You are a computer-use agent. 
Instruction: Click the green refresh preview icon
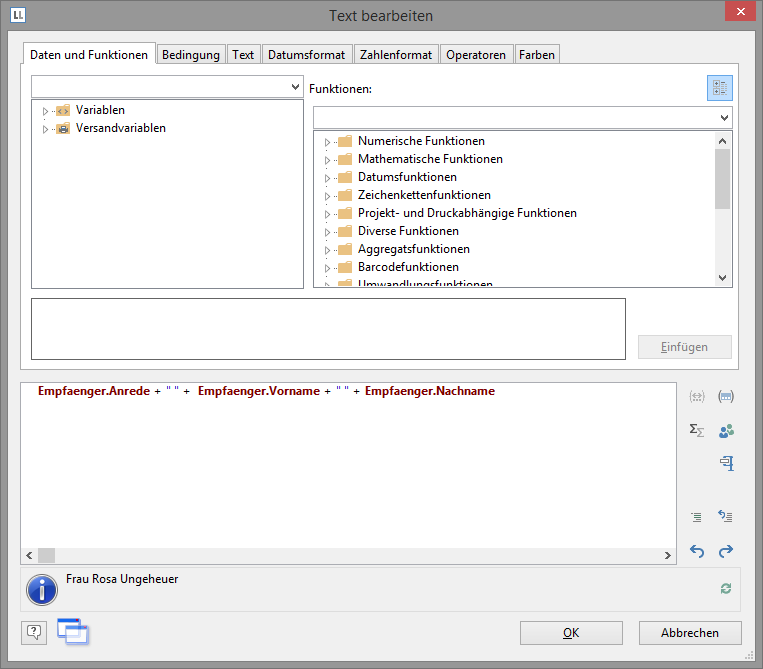click(726, 589)
